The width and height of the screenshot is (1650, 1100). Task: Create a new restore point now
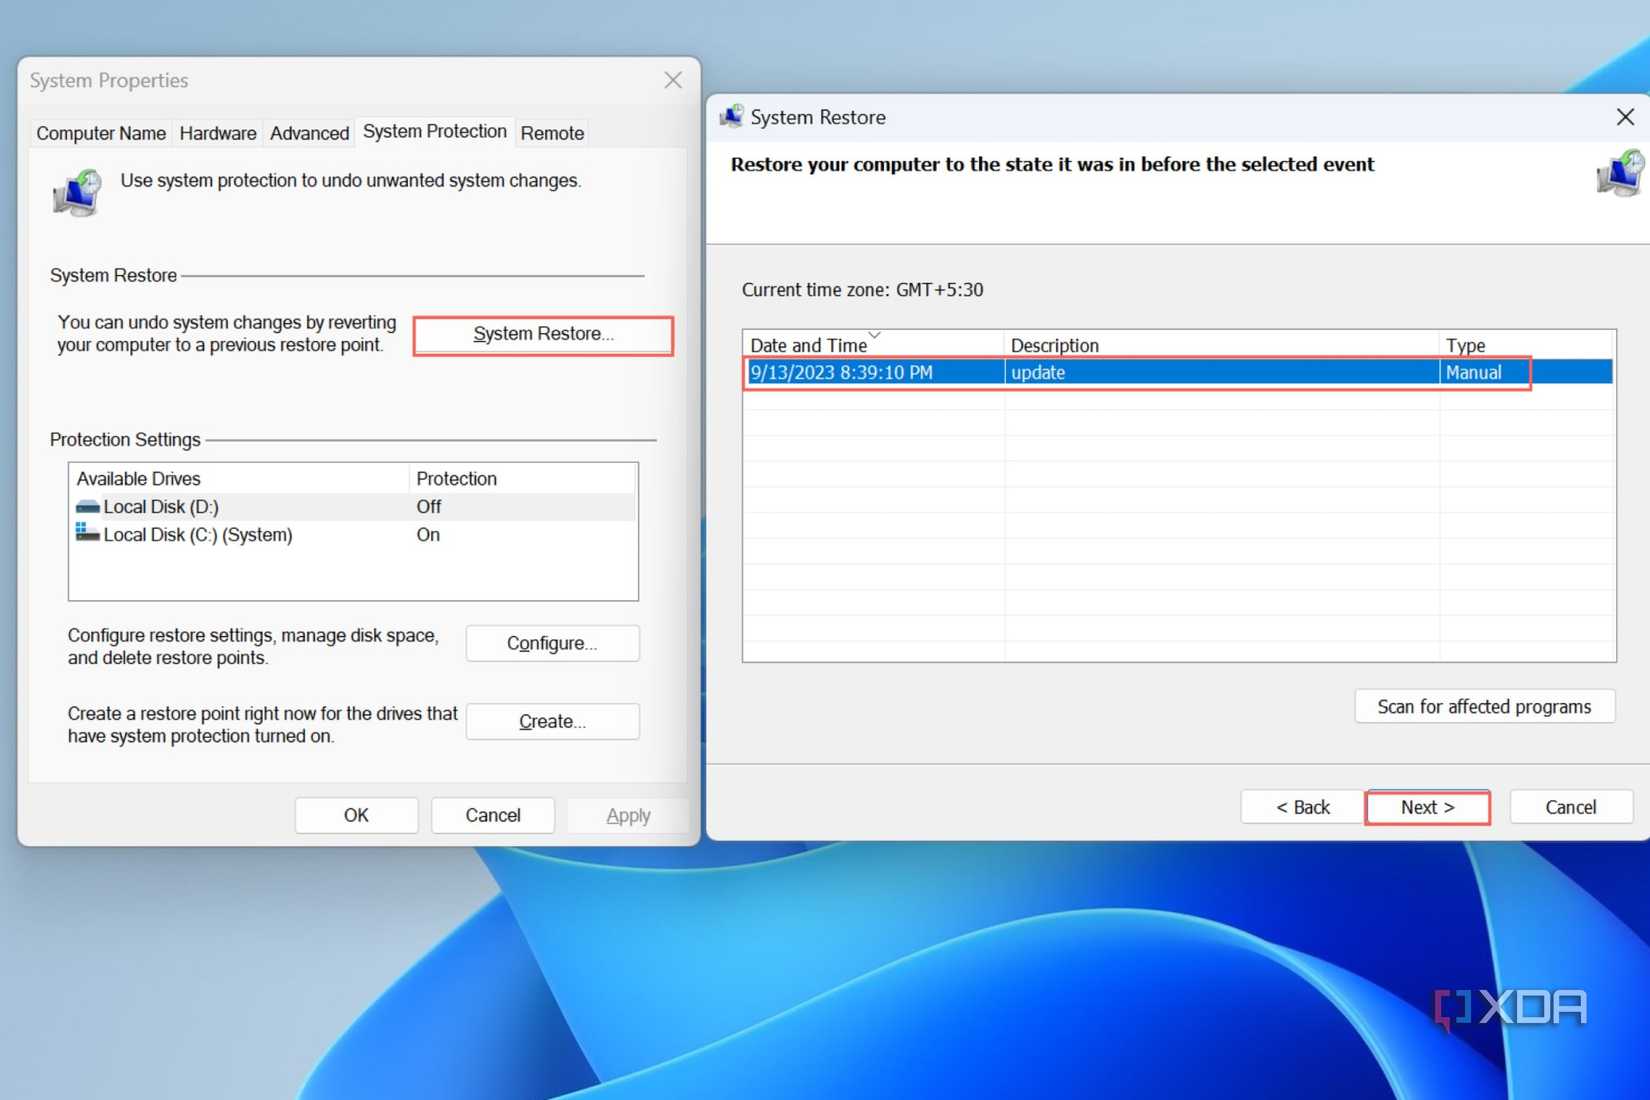pos(552,721)
